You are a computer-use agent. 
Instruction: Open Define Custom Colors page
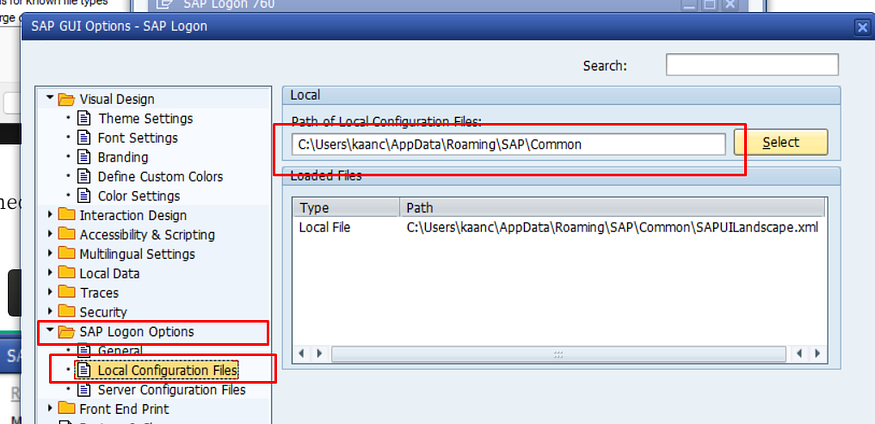(160, 177)
